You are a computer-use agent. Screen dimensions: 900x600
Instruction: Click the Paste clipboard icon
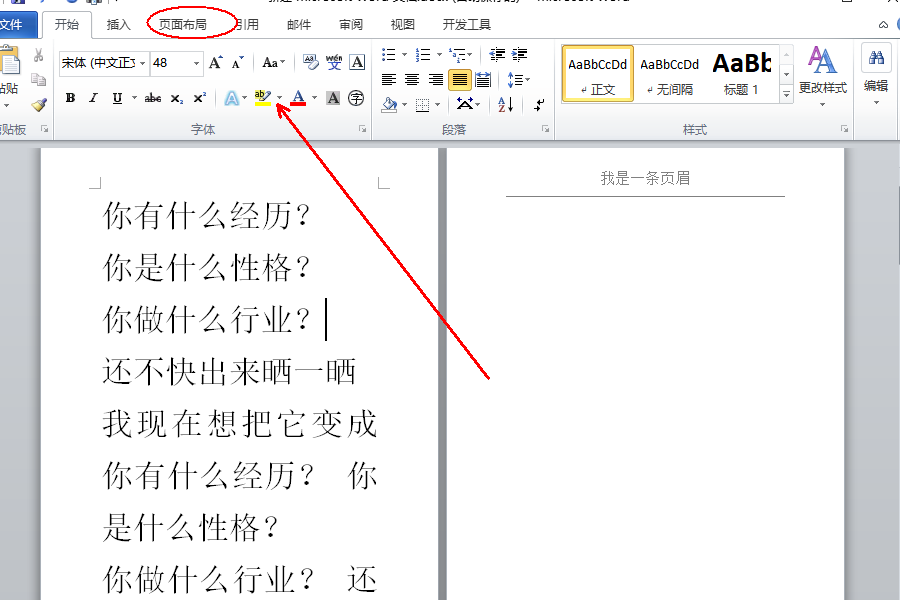pyautogui.click(x=9, y=61)
